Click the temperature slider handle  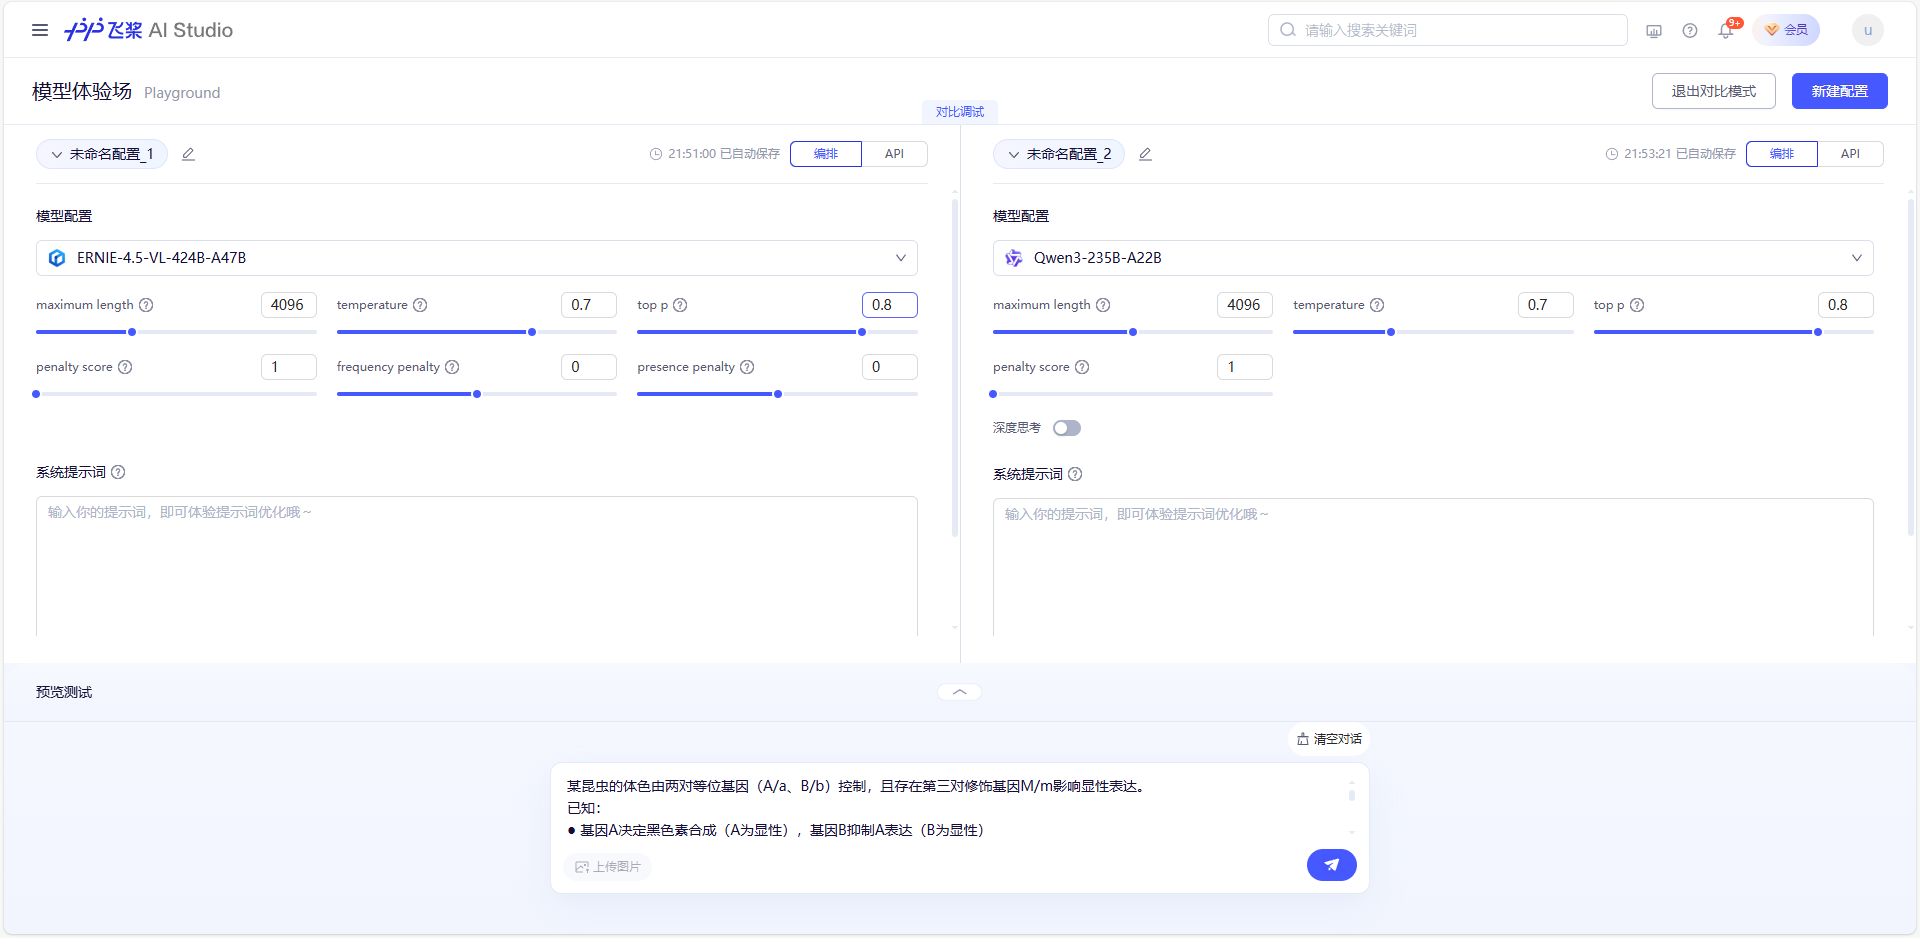pyautogui.click(x=531, y=331)
